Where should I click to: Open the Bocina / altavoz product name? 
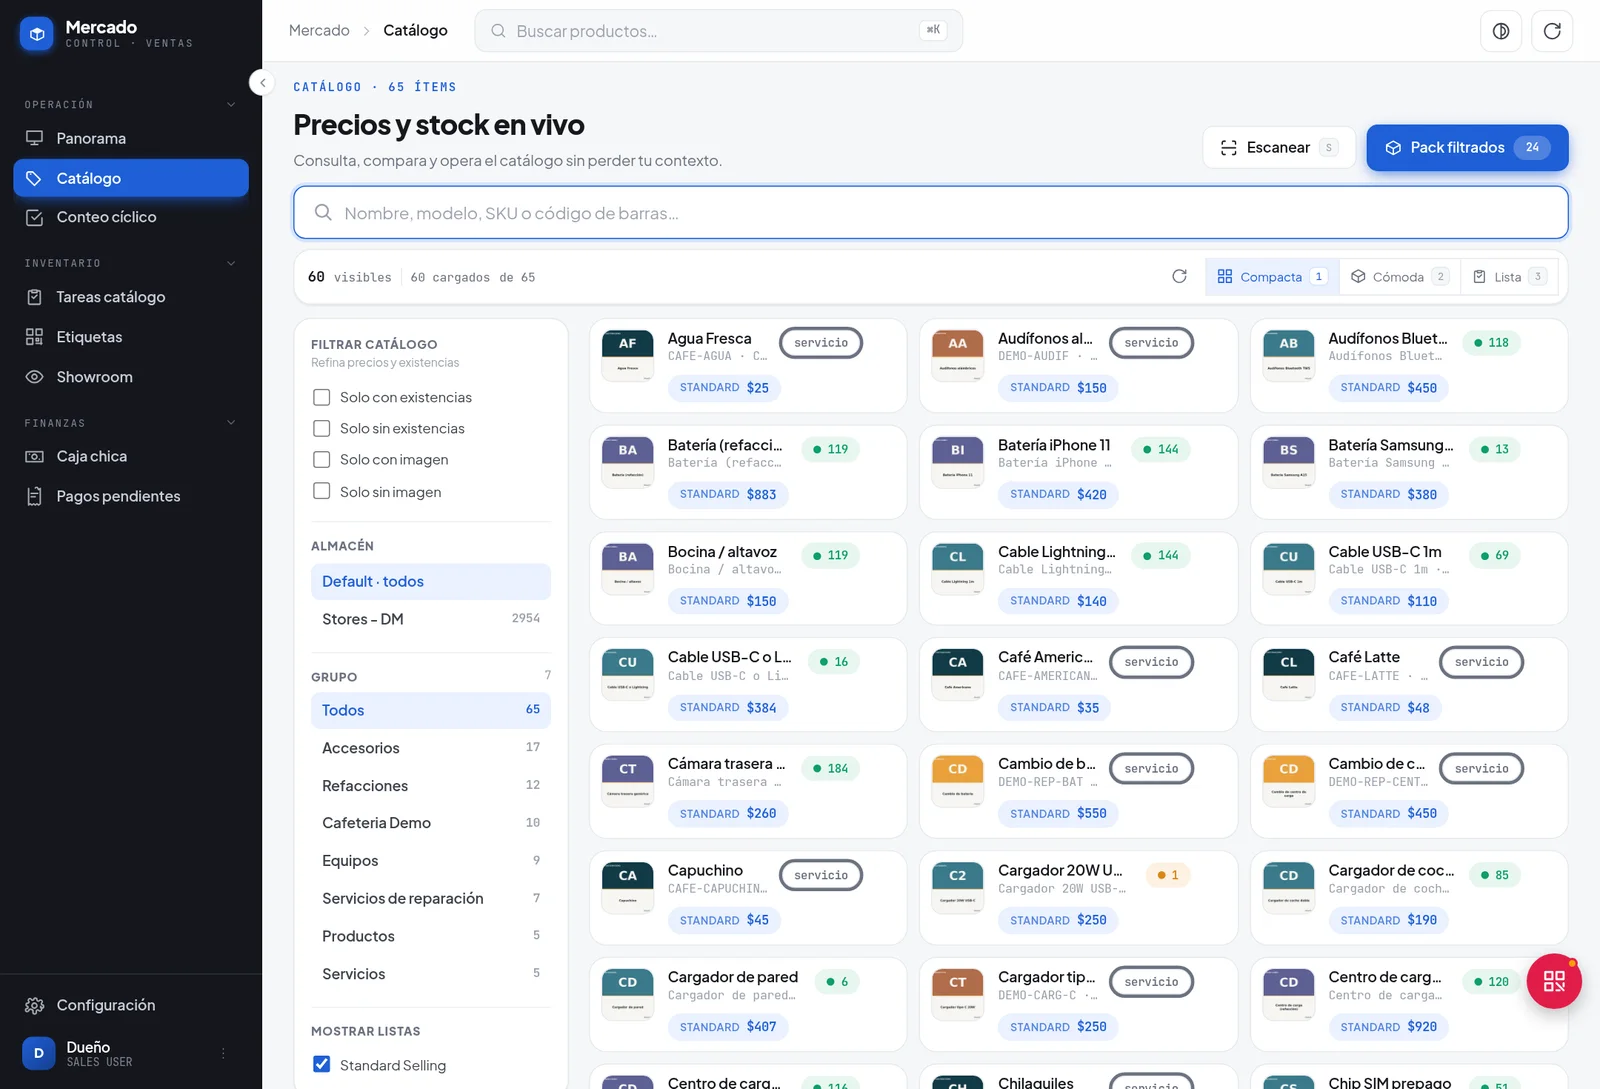point(722,552)
